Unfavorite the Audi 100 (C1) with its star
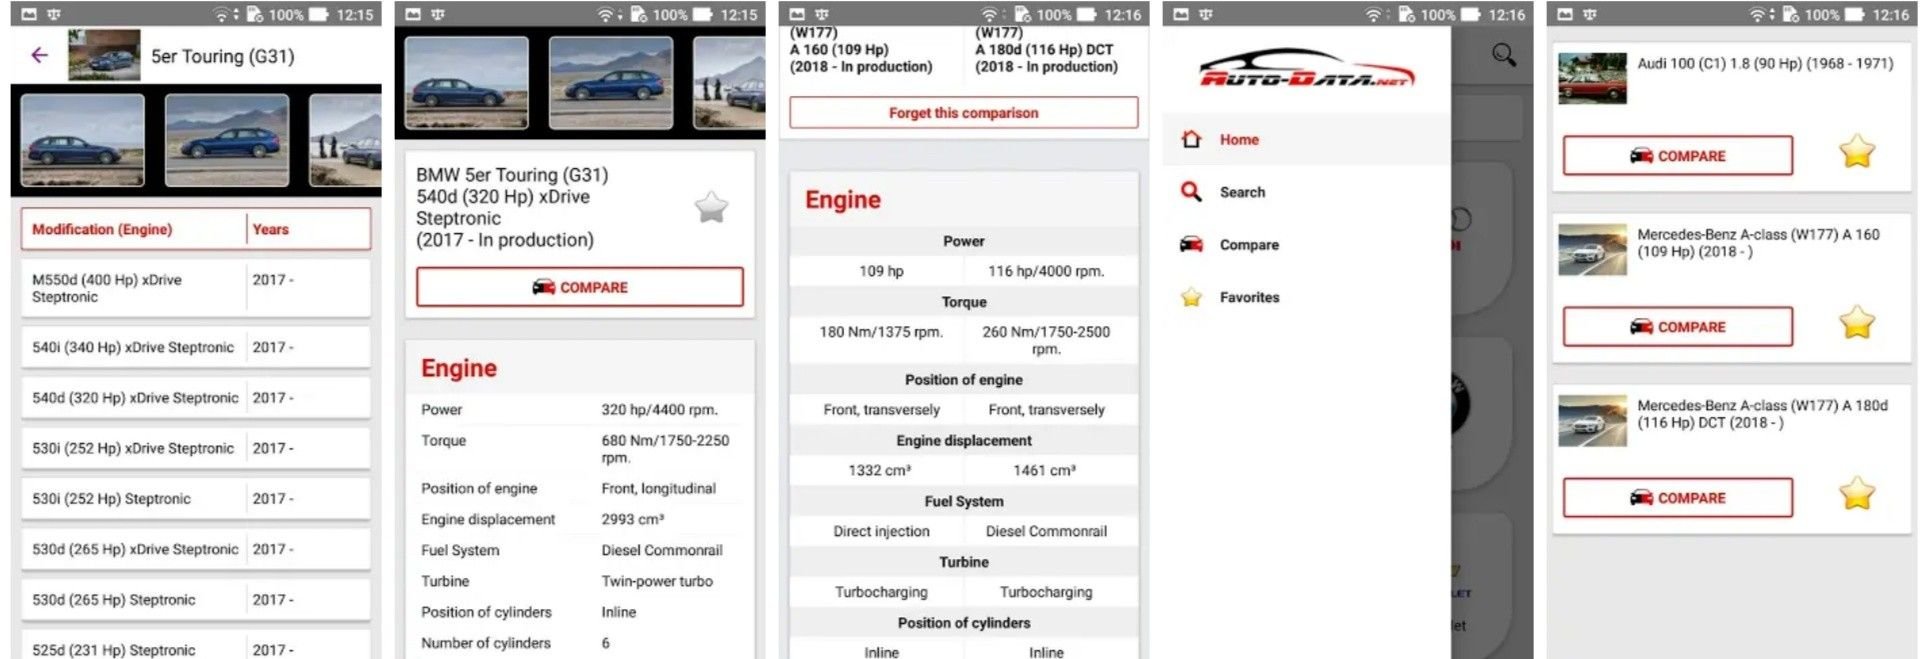 (x=1856, y=152)
